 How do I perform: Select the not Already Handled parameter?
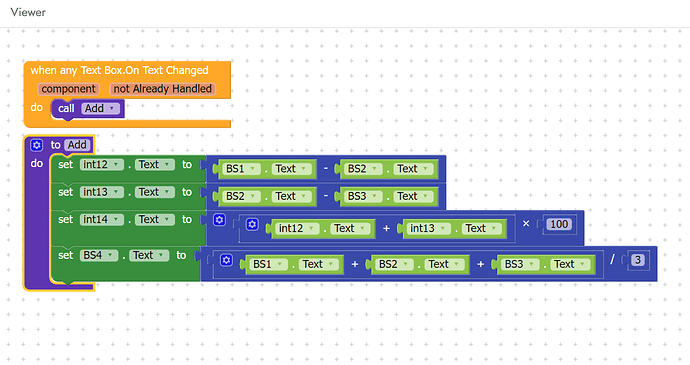(162, 89)
